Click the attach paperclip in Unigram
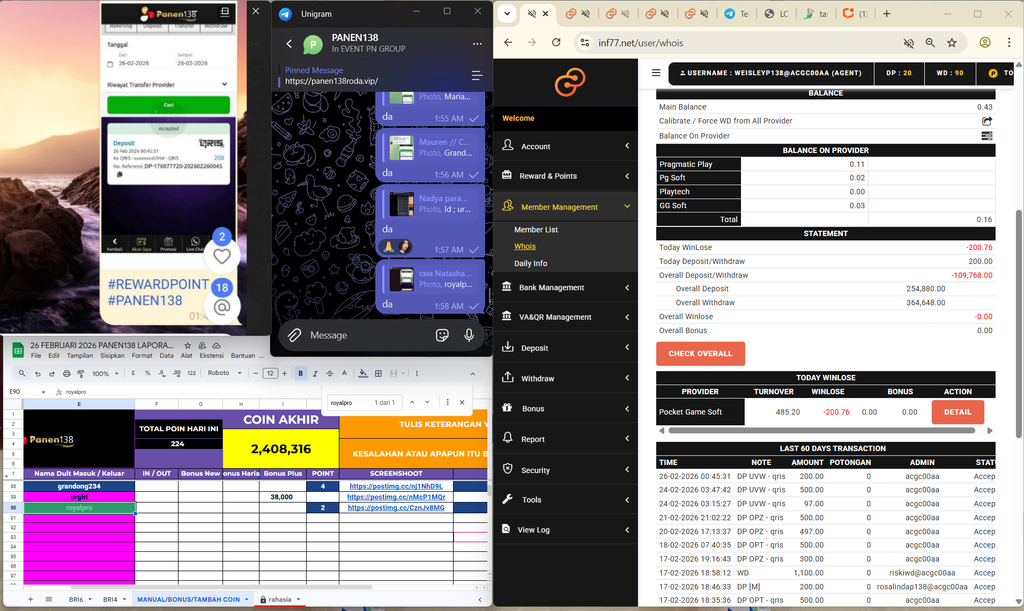This screenshot has width=1024, height=611. tap(295, 335)
